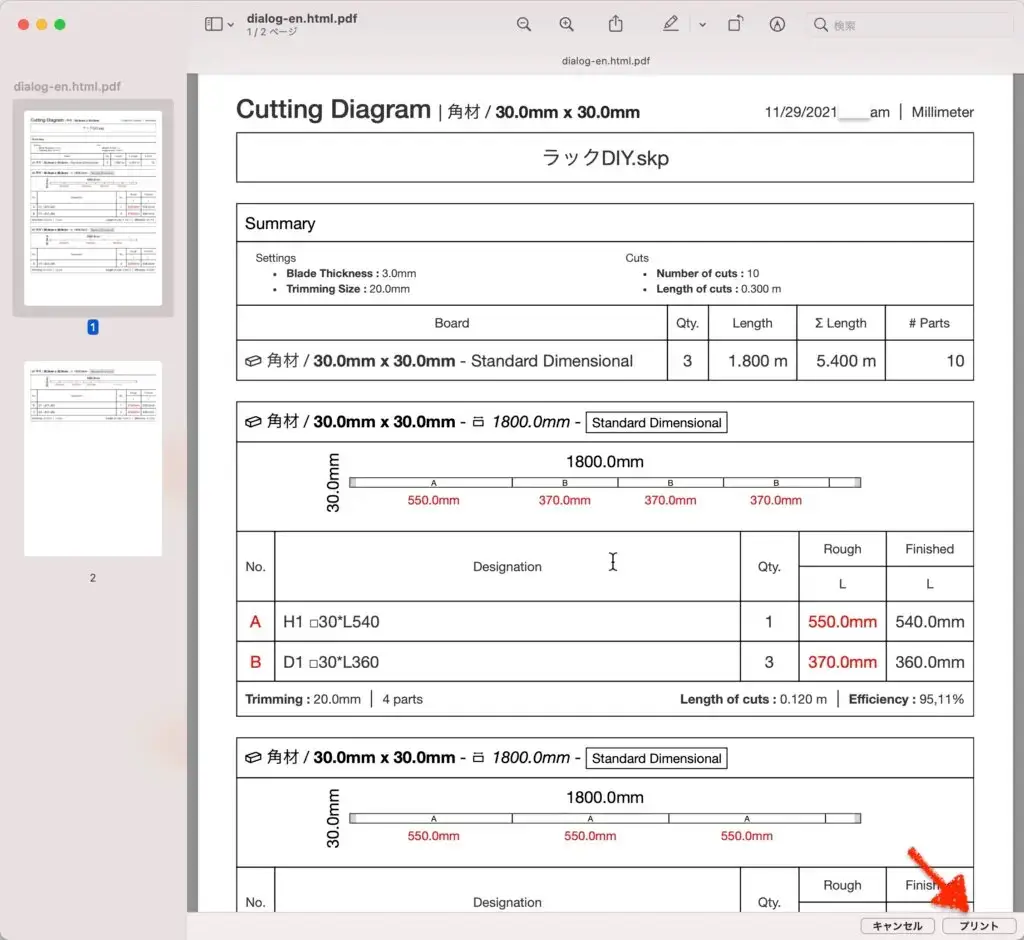Click row A designation H1 □30*L540
1024x940 pixels.
pyautogui.click(x=331, y=621)
